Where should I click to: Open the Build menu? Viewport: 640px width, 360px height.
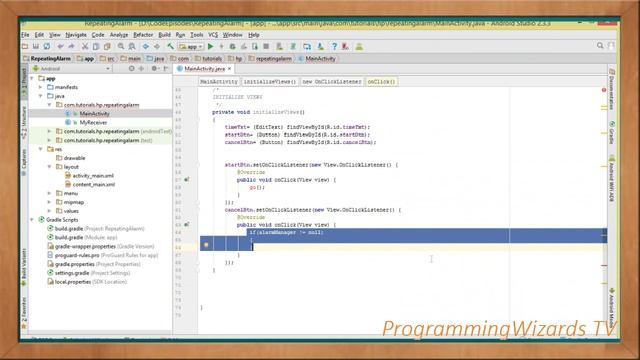click(x=164, y=35)
